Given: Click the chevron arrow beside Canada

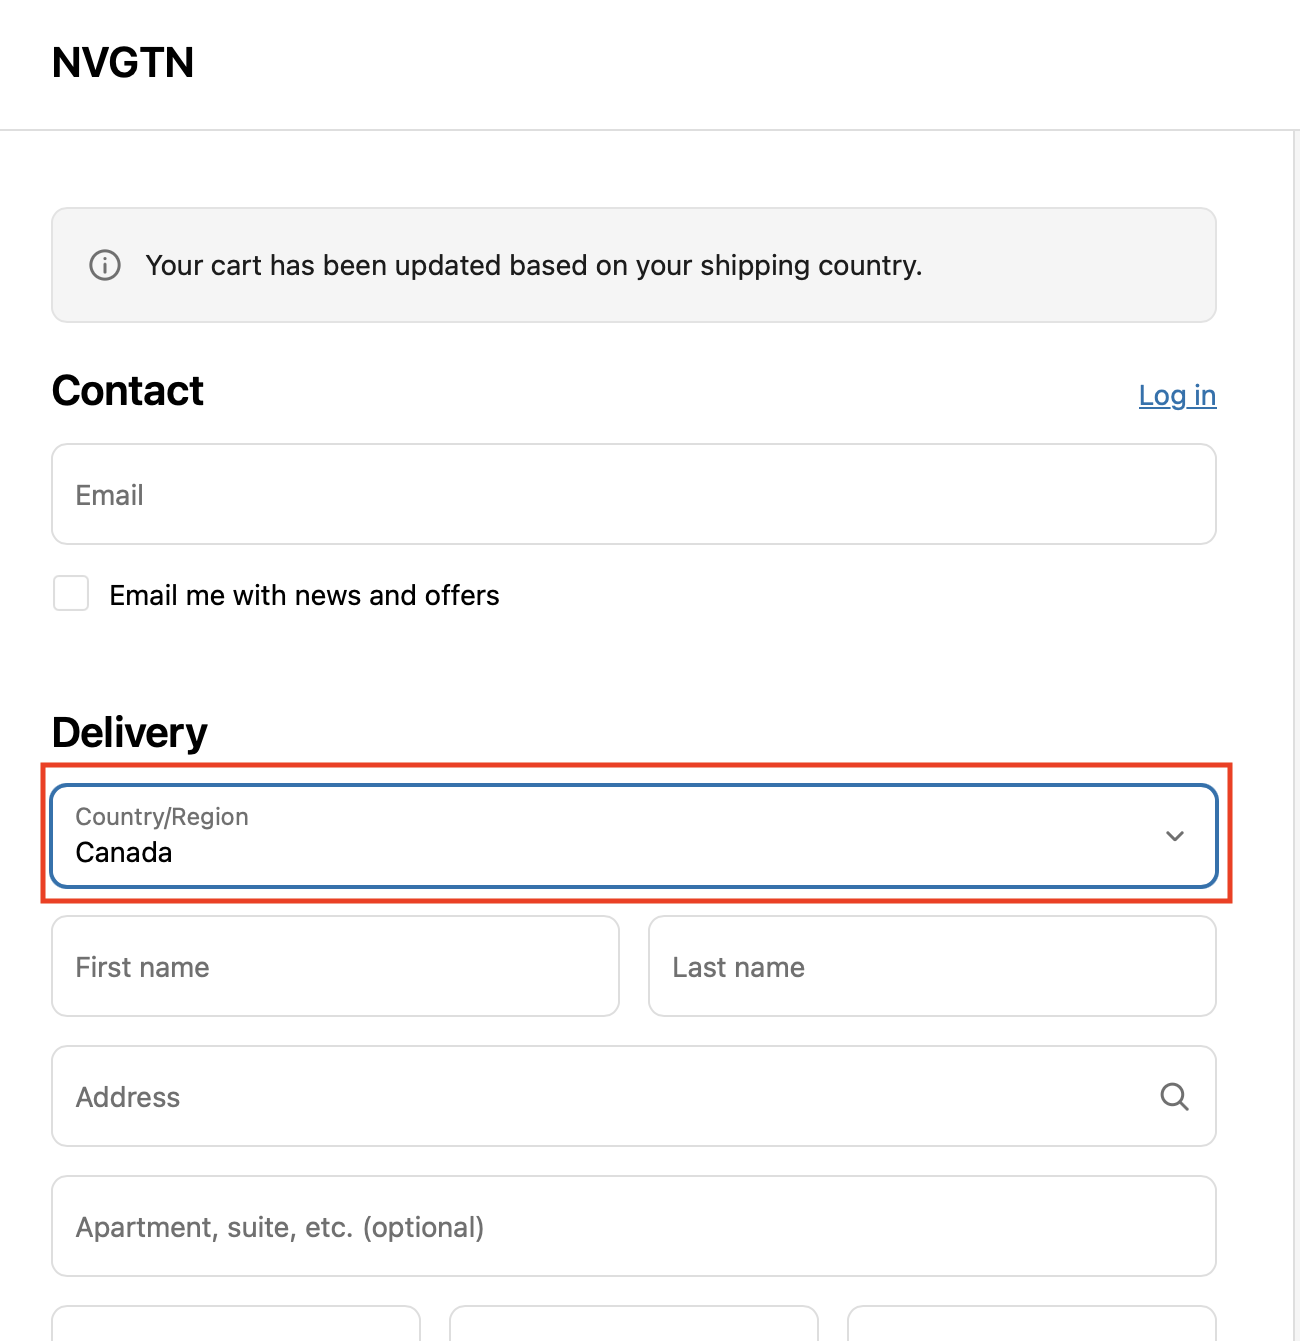Looking at the screenshot, I should pos(1175,836).
